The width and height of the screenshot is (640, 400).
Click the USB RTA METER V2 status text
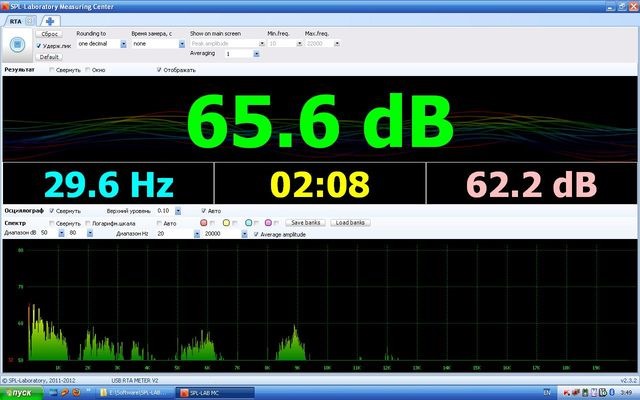pyautogui.click(x=135, y=380)
